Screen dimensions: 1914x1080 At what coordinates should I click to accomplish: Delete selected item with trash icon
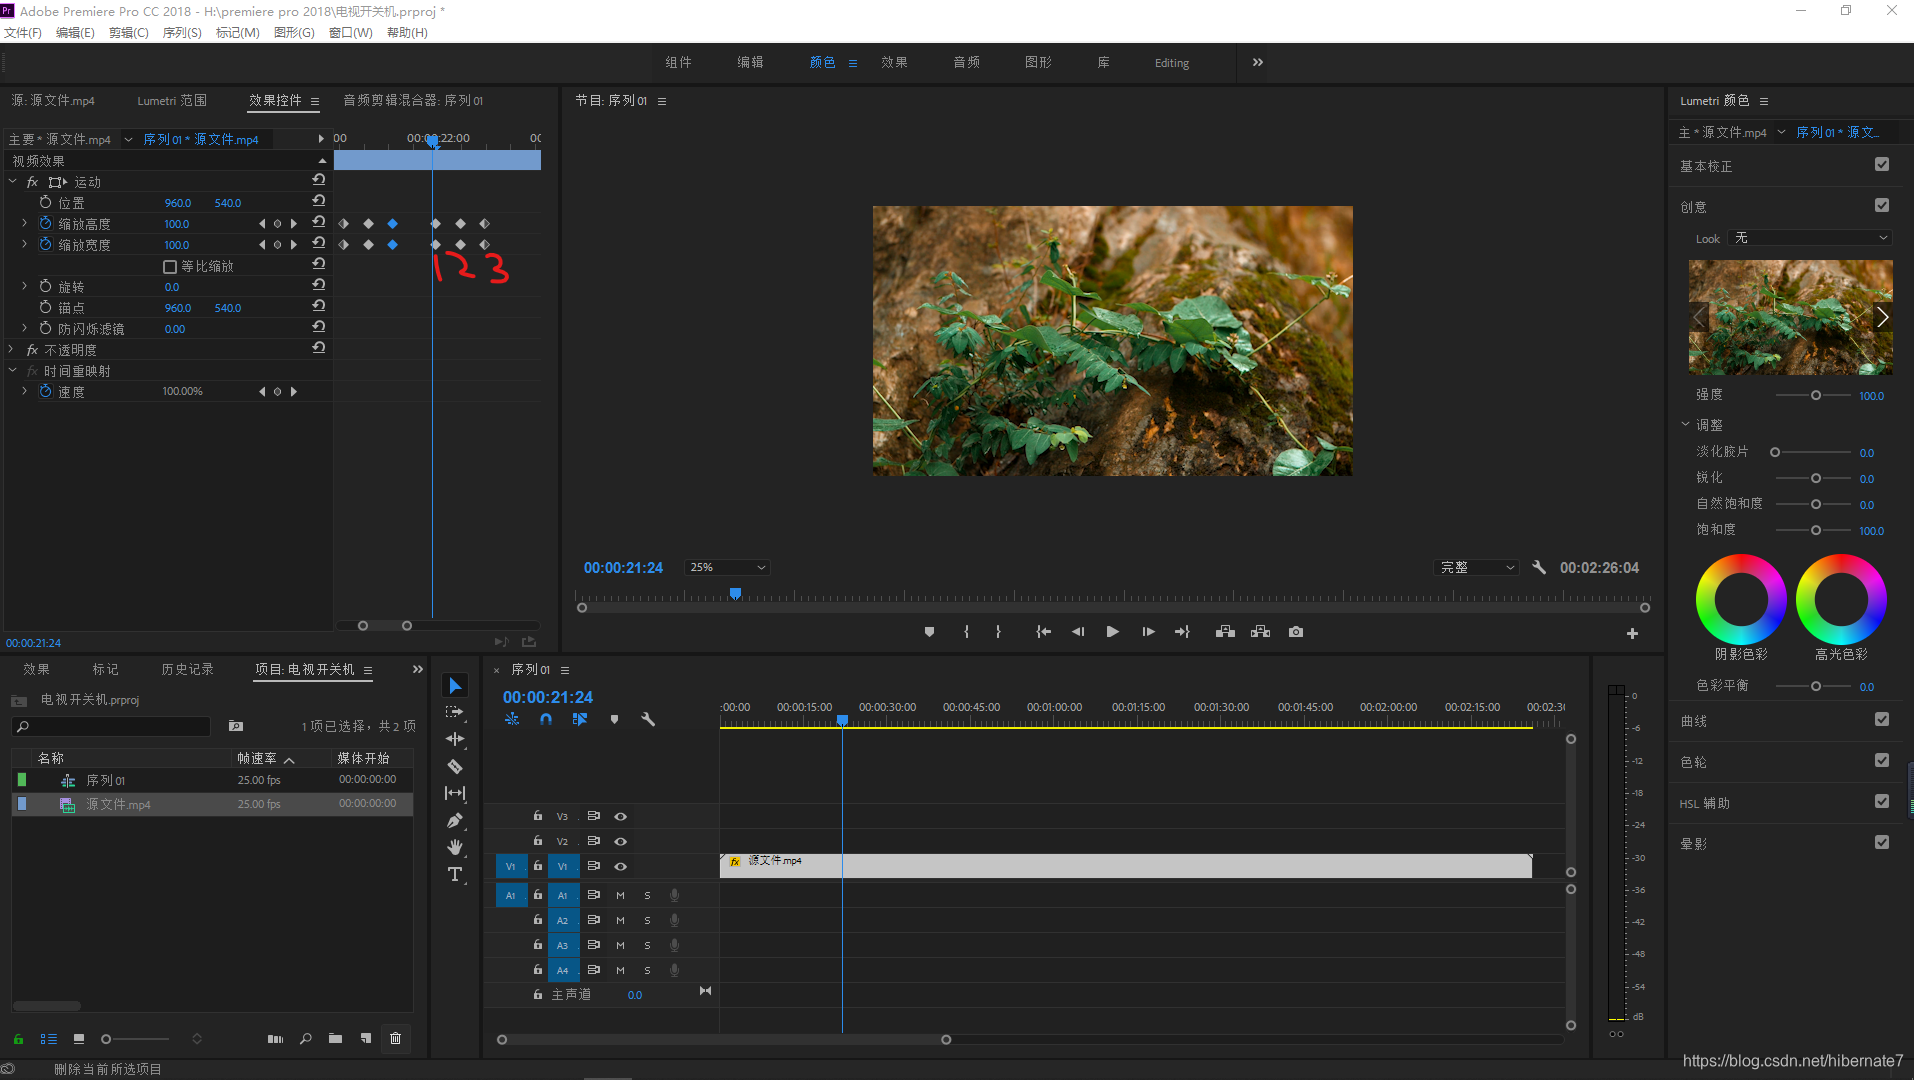(x=396, y=1039)
